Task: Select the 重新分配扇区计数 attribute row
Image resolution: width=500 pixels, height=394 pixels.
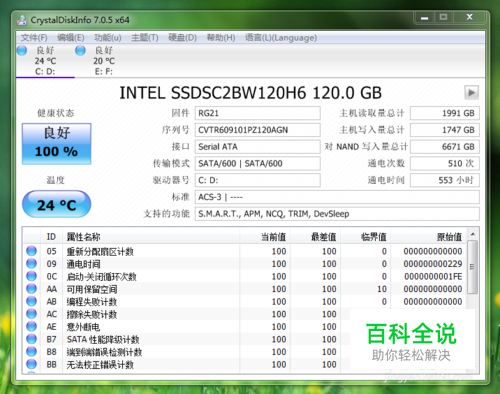Action: click(x=245, y=251)
